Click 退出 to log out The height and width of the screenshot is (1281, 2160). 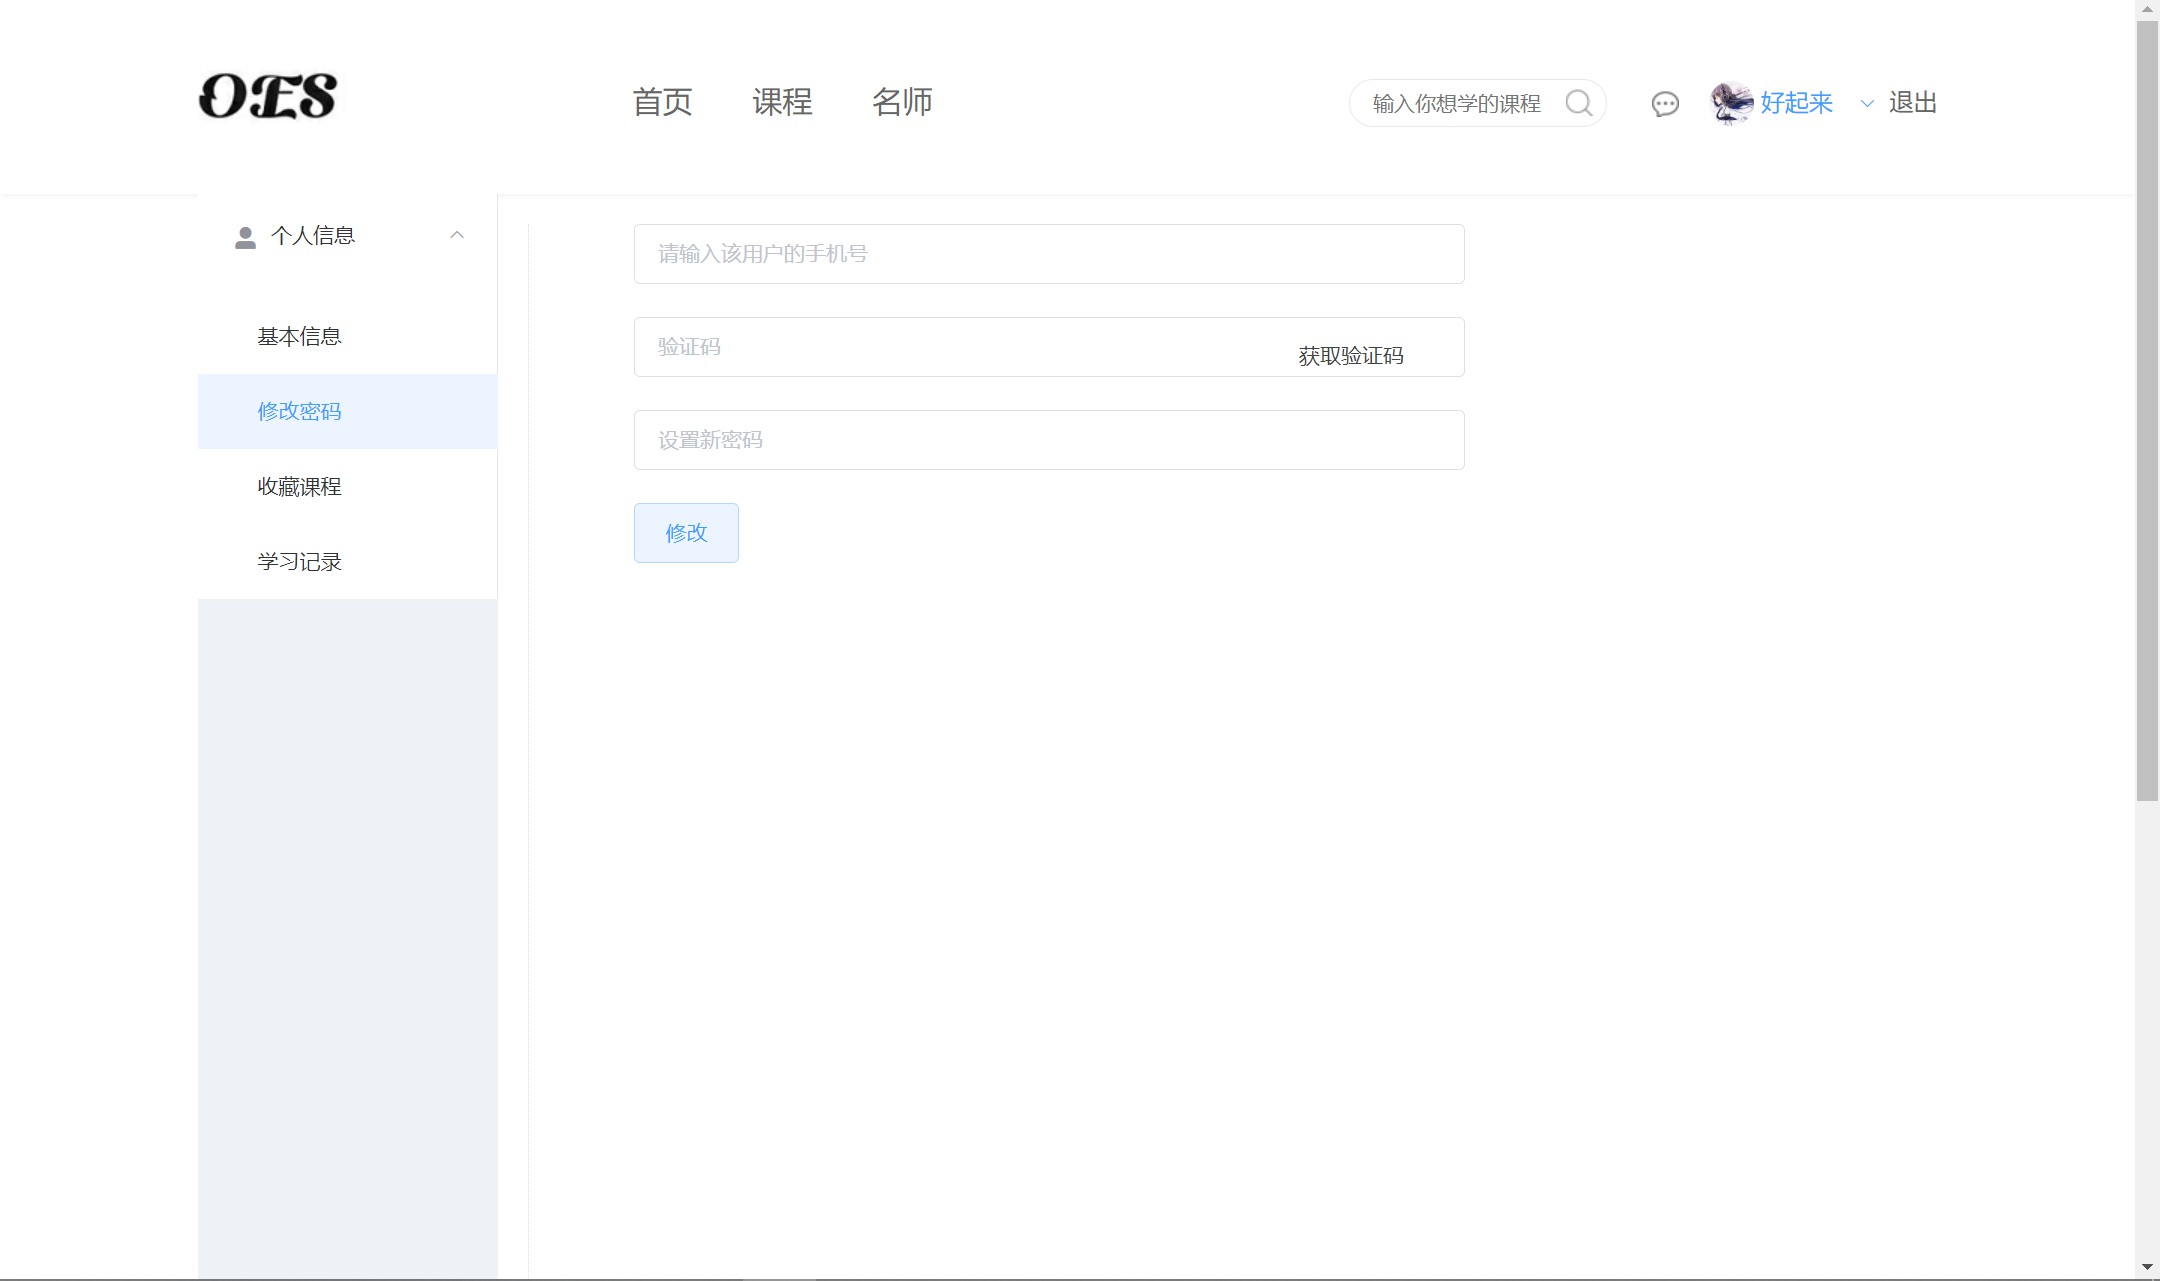click(1912, 103)
